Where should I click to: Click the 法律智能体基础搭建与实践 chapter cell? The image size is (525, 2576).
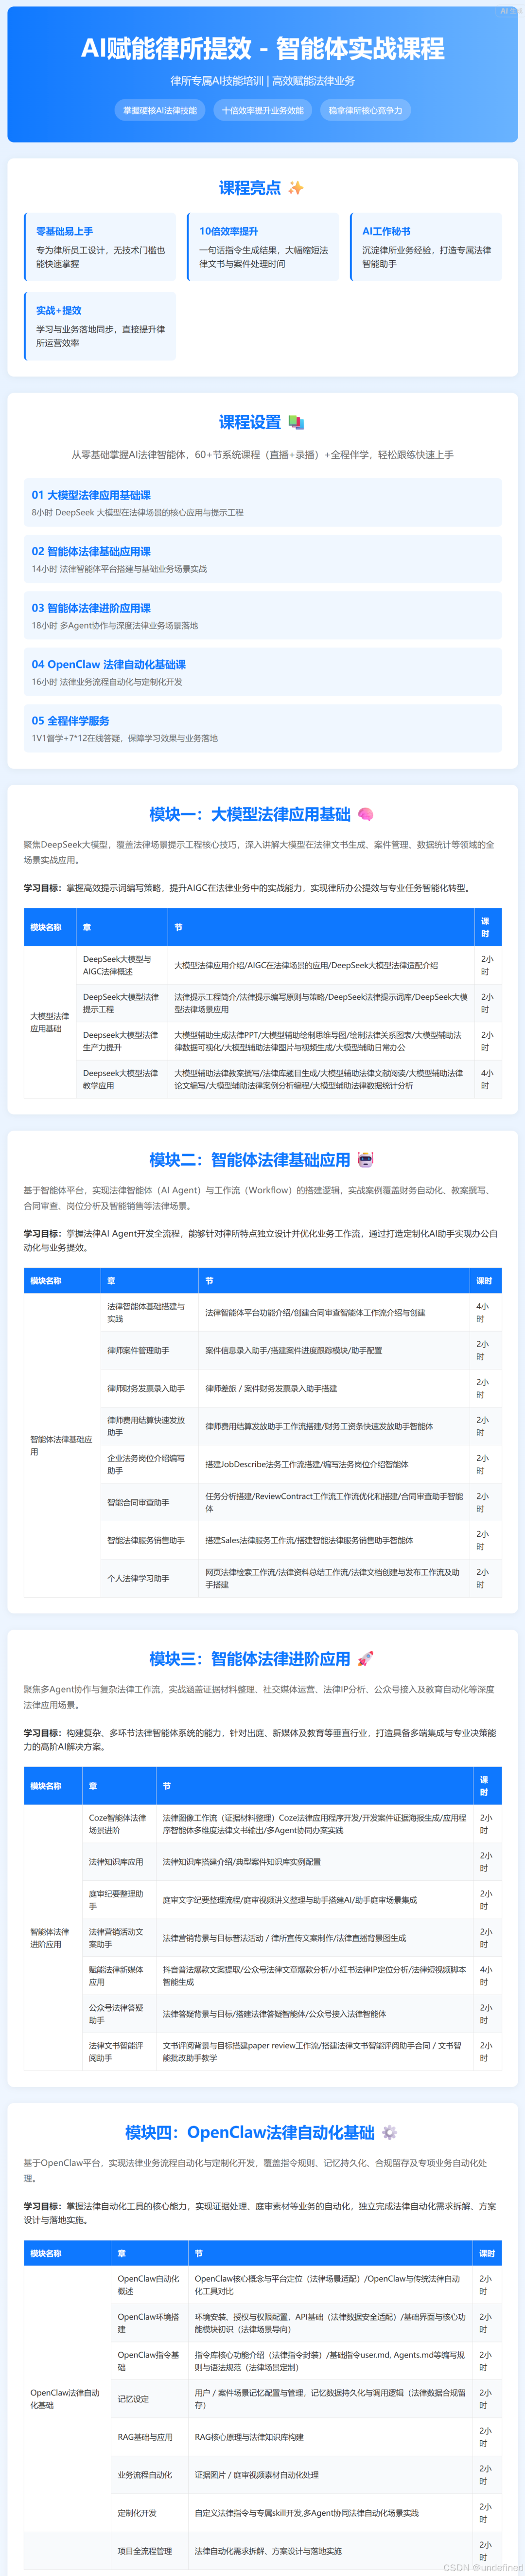(x=150, y=1313)
